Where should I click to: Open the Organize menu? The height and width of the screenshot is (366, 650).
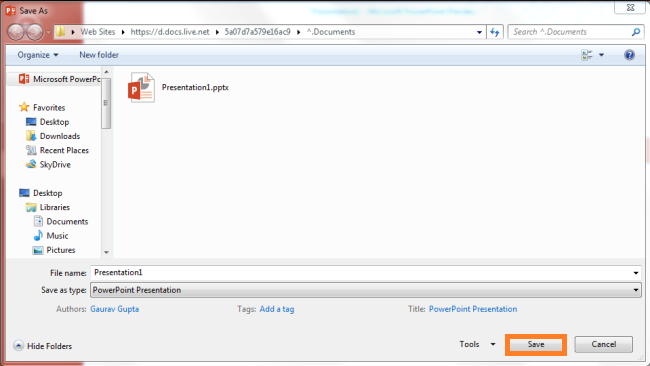point(38,55)
